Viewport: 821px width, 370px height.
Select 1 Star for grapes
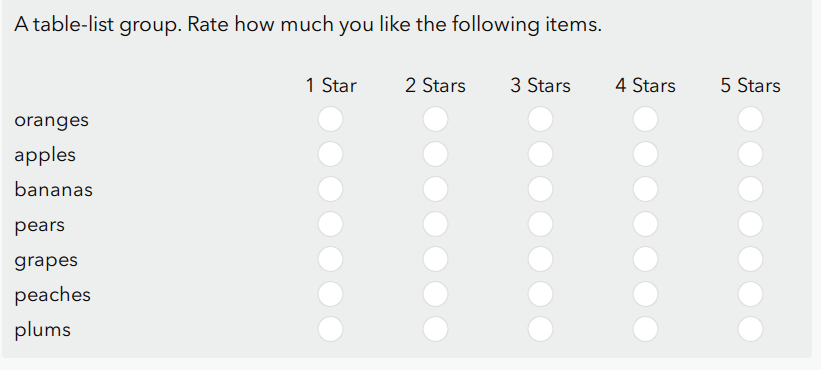click(x=330, y=259)
